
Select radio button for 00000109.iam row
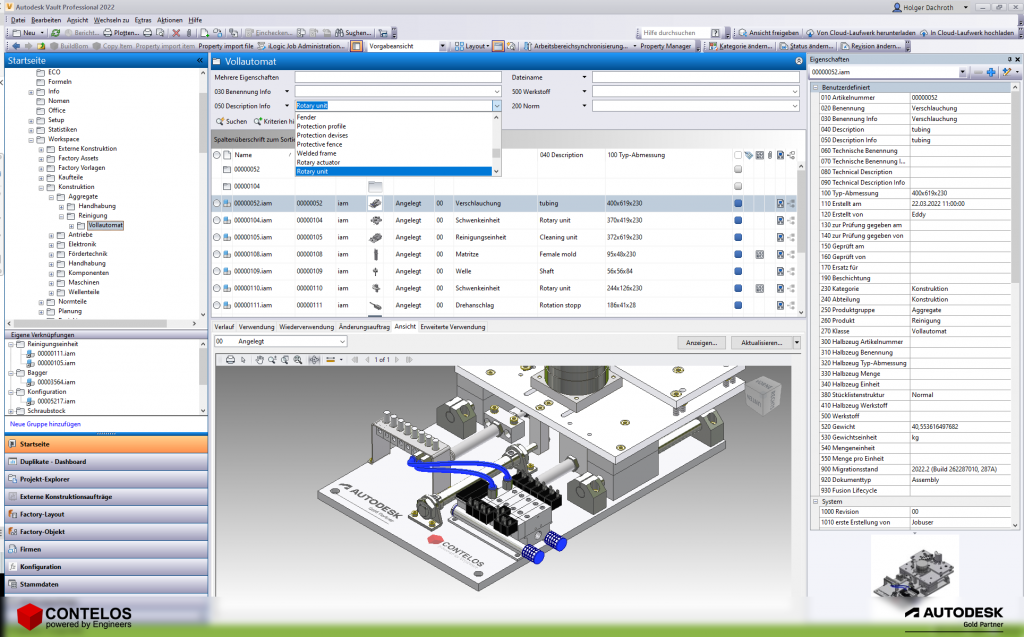pyautogui.click(x=217, y=271)
